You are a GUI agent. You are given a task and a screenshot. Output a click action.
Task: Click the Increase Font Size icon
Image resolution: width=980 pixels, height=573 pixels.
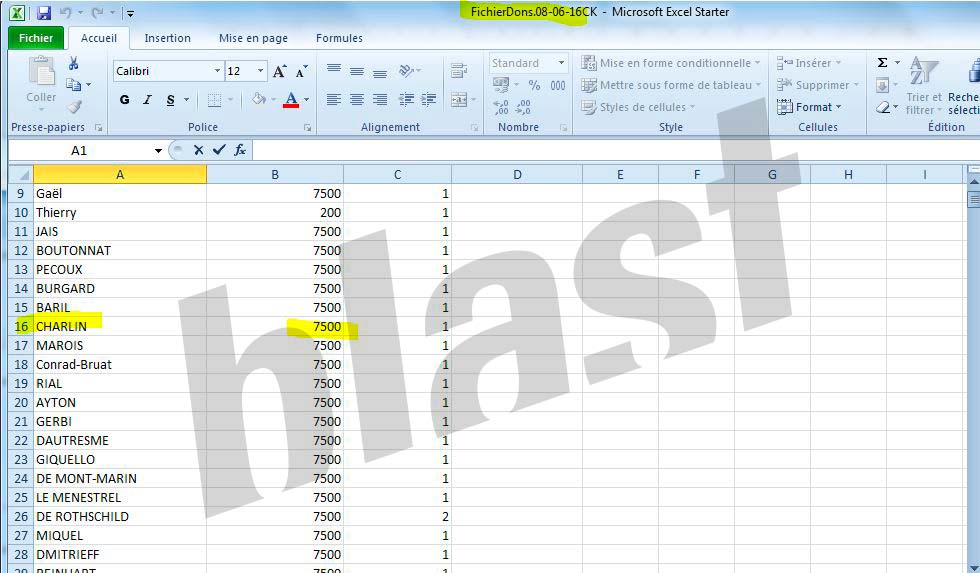click(279, 71)
